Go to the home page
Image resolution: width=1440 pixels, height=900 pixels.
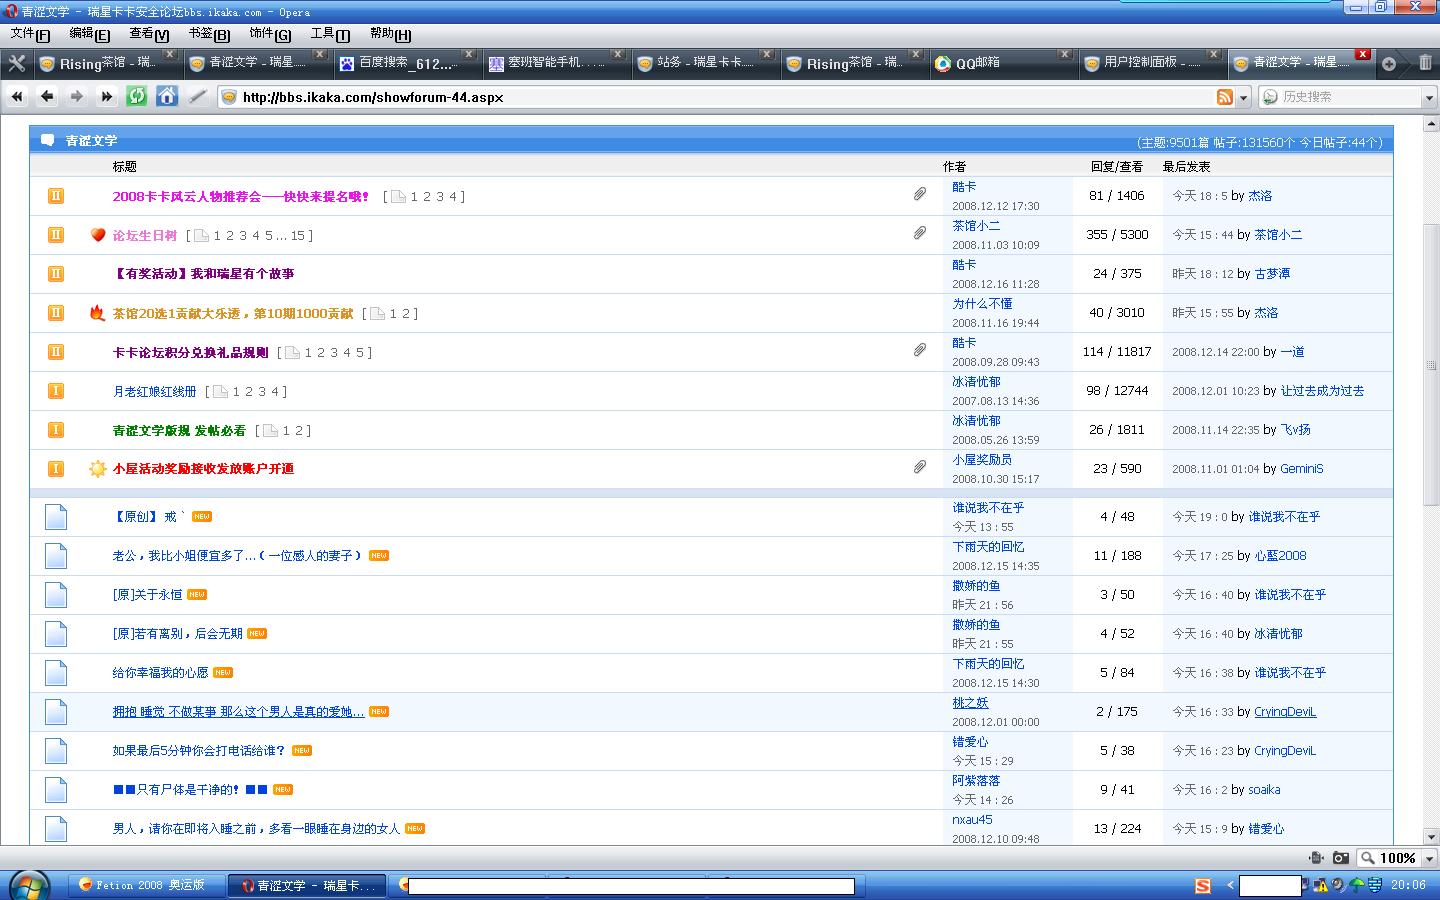[167, 96]
